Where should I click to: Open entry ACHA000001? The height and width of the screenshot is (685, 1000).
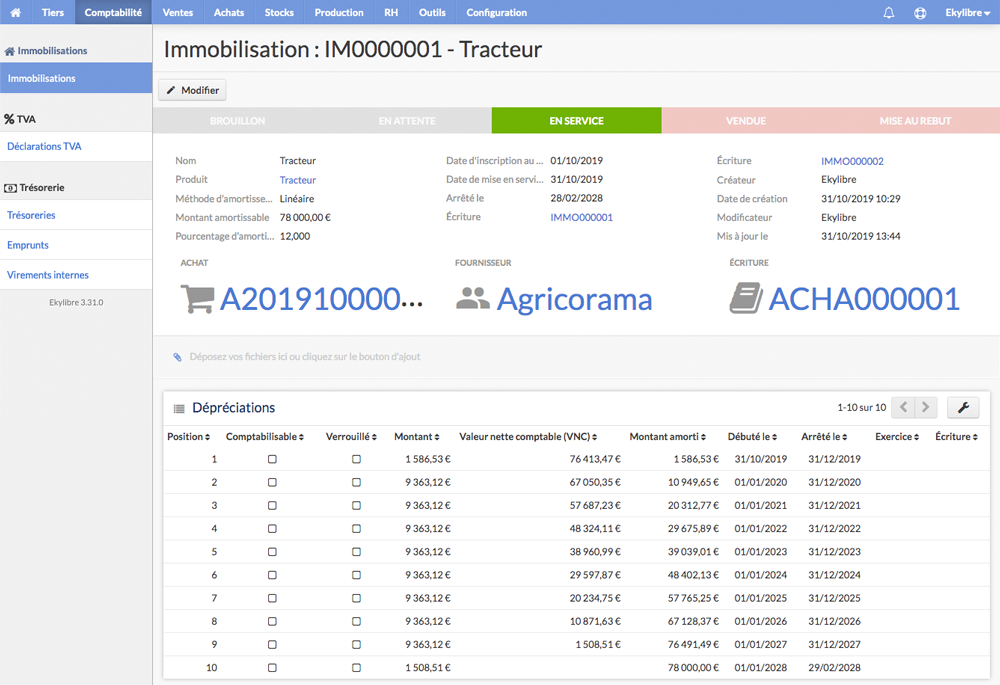[864, 298]
